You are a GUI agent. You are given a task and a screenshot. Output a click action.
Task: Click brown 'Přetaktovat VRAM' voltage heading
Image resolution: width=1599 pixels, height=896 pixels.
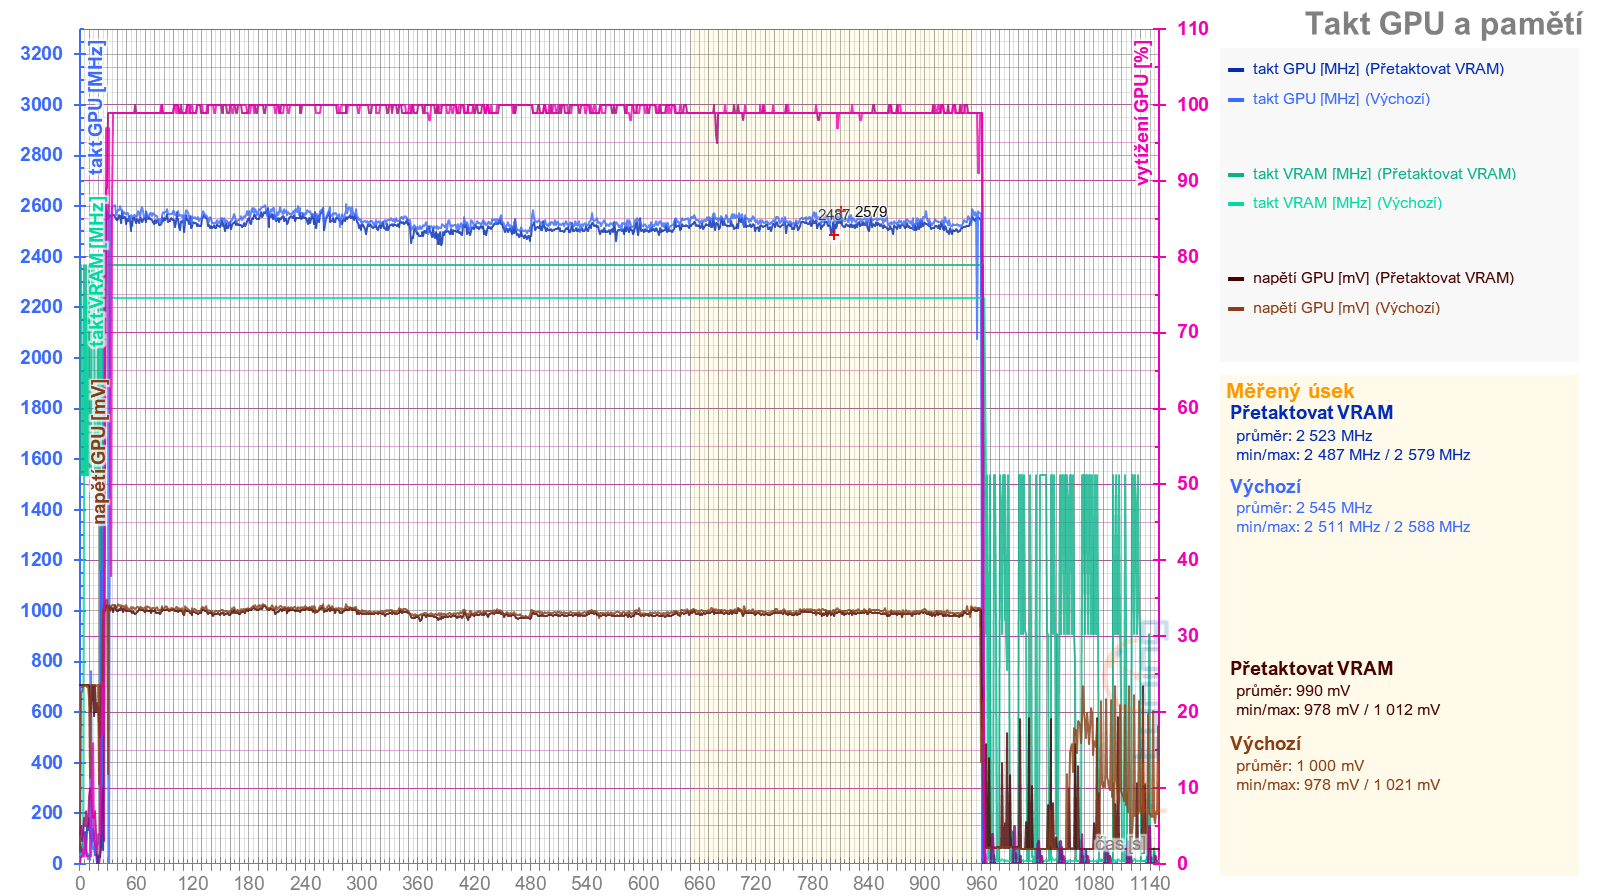(x=1311, y=669)
